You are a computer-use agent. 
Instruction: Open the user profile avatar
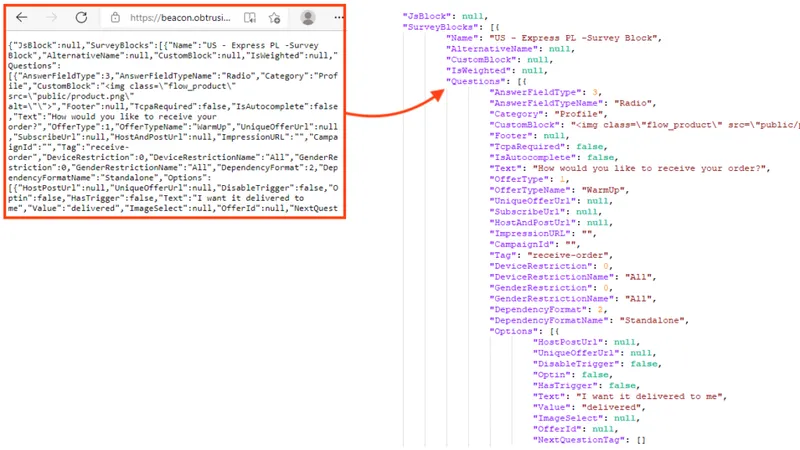tap(308, 18)
